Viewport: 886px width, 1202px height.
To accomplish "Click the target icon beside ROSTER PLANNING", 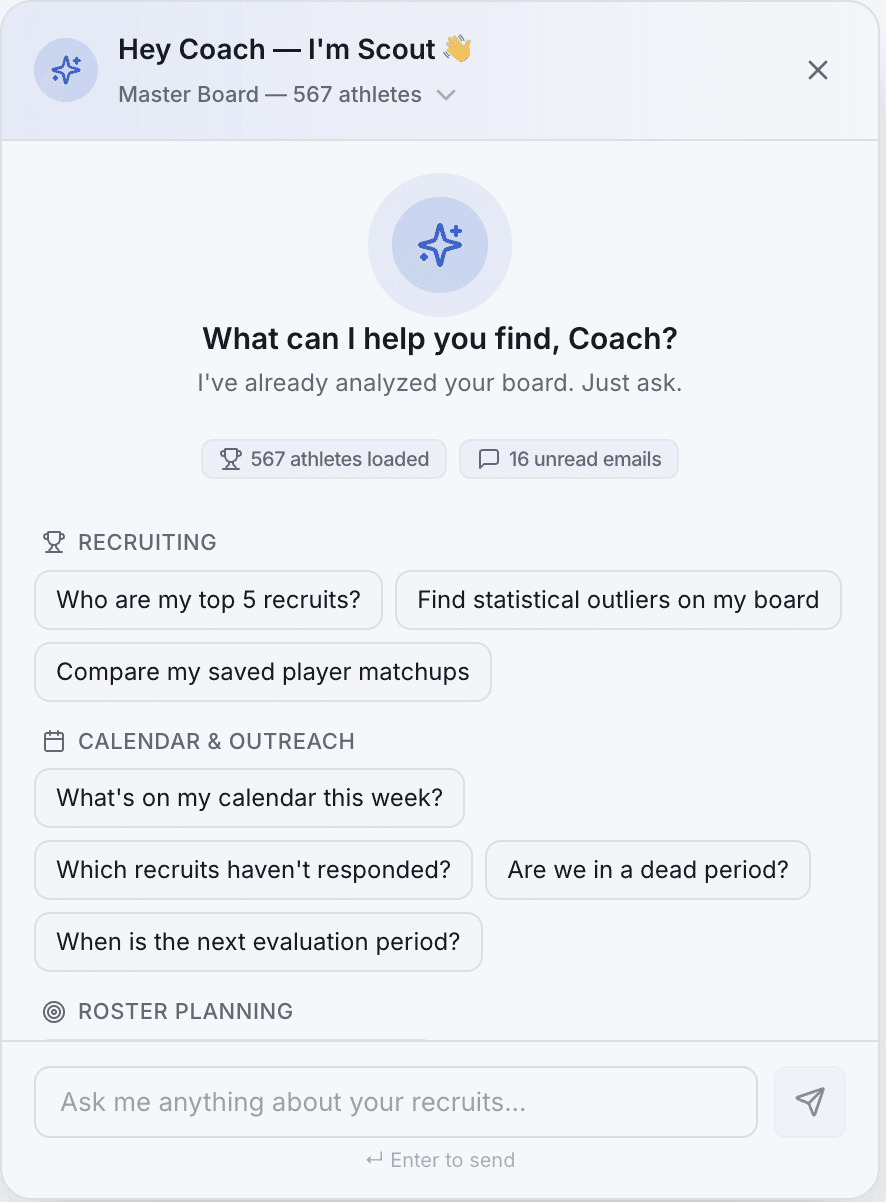I will coord(54,1011).
